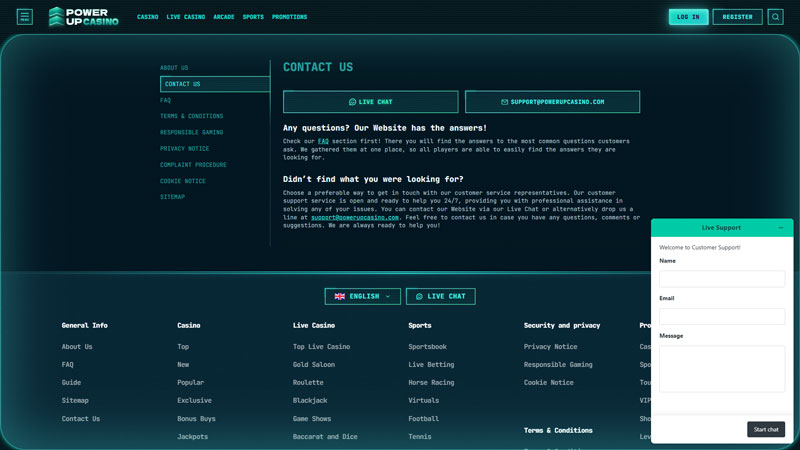Click the search magnifier icon
Screen dimensions: 800x450
click(775, 17)
